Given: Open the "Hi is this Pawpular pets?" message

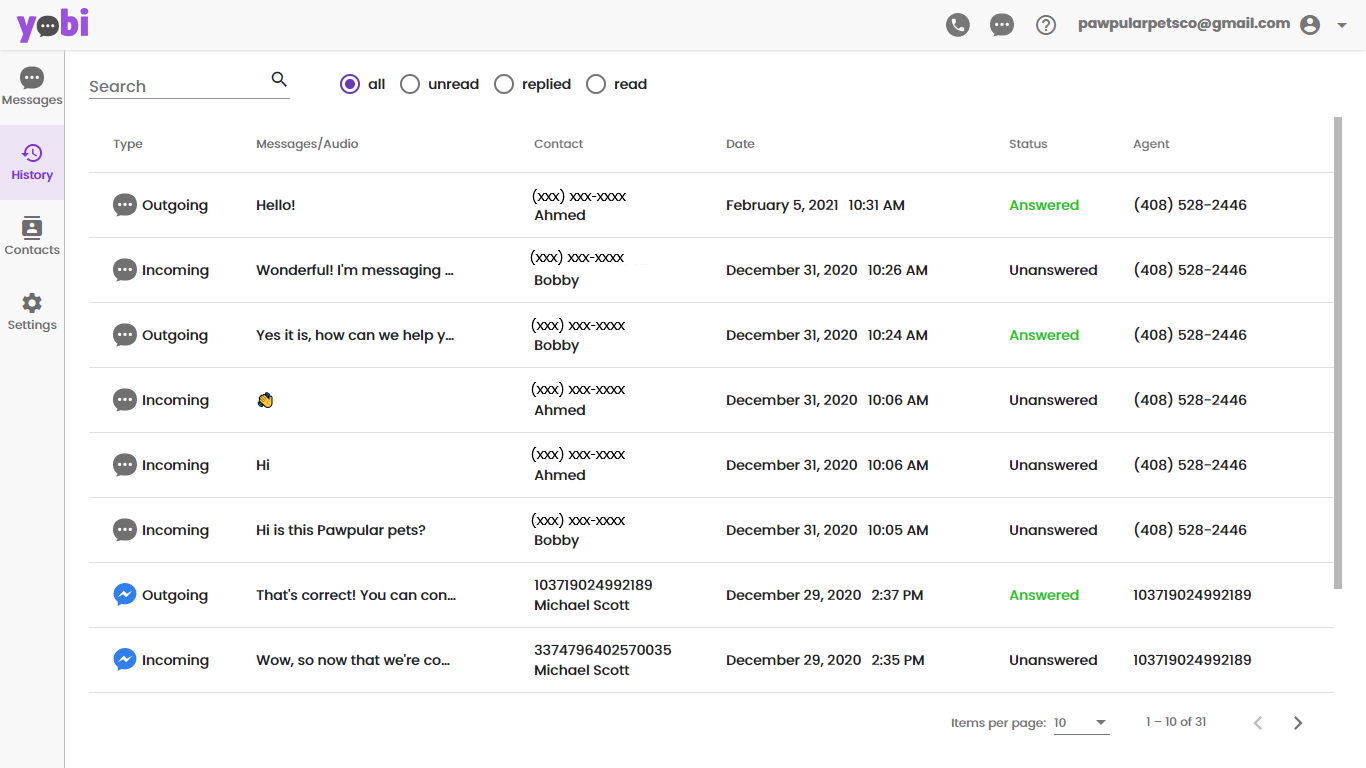Looking at the screenshot, I should tap(341, 530).
